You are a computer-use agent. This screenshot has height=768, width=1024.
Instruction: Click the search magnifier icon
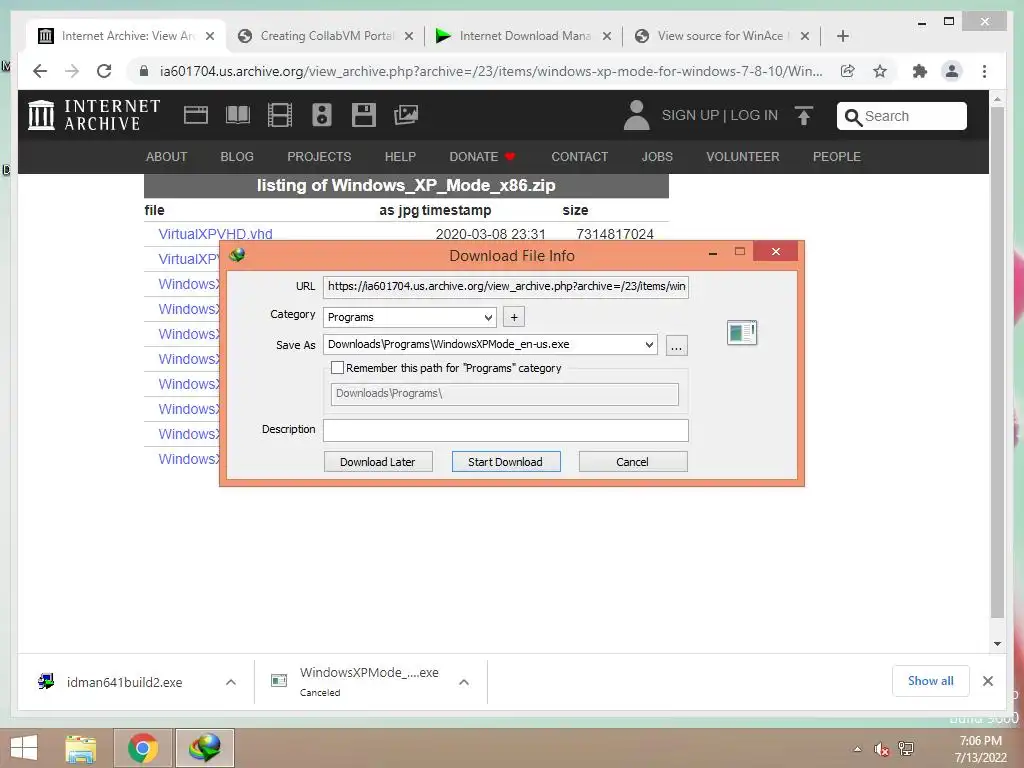pos(853,117)
